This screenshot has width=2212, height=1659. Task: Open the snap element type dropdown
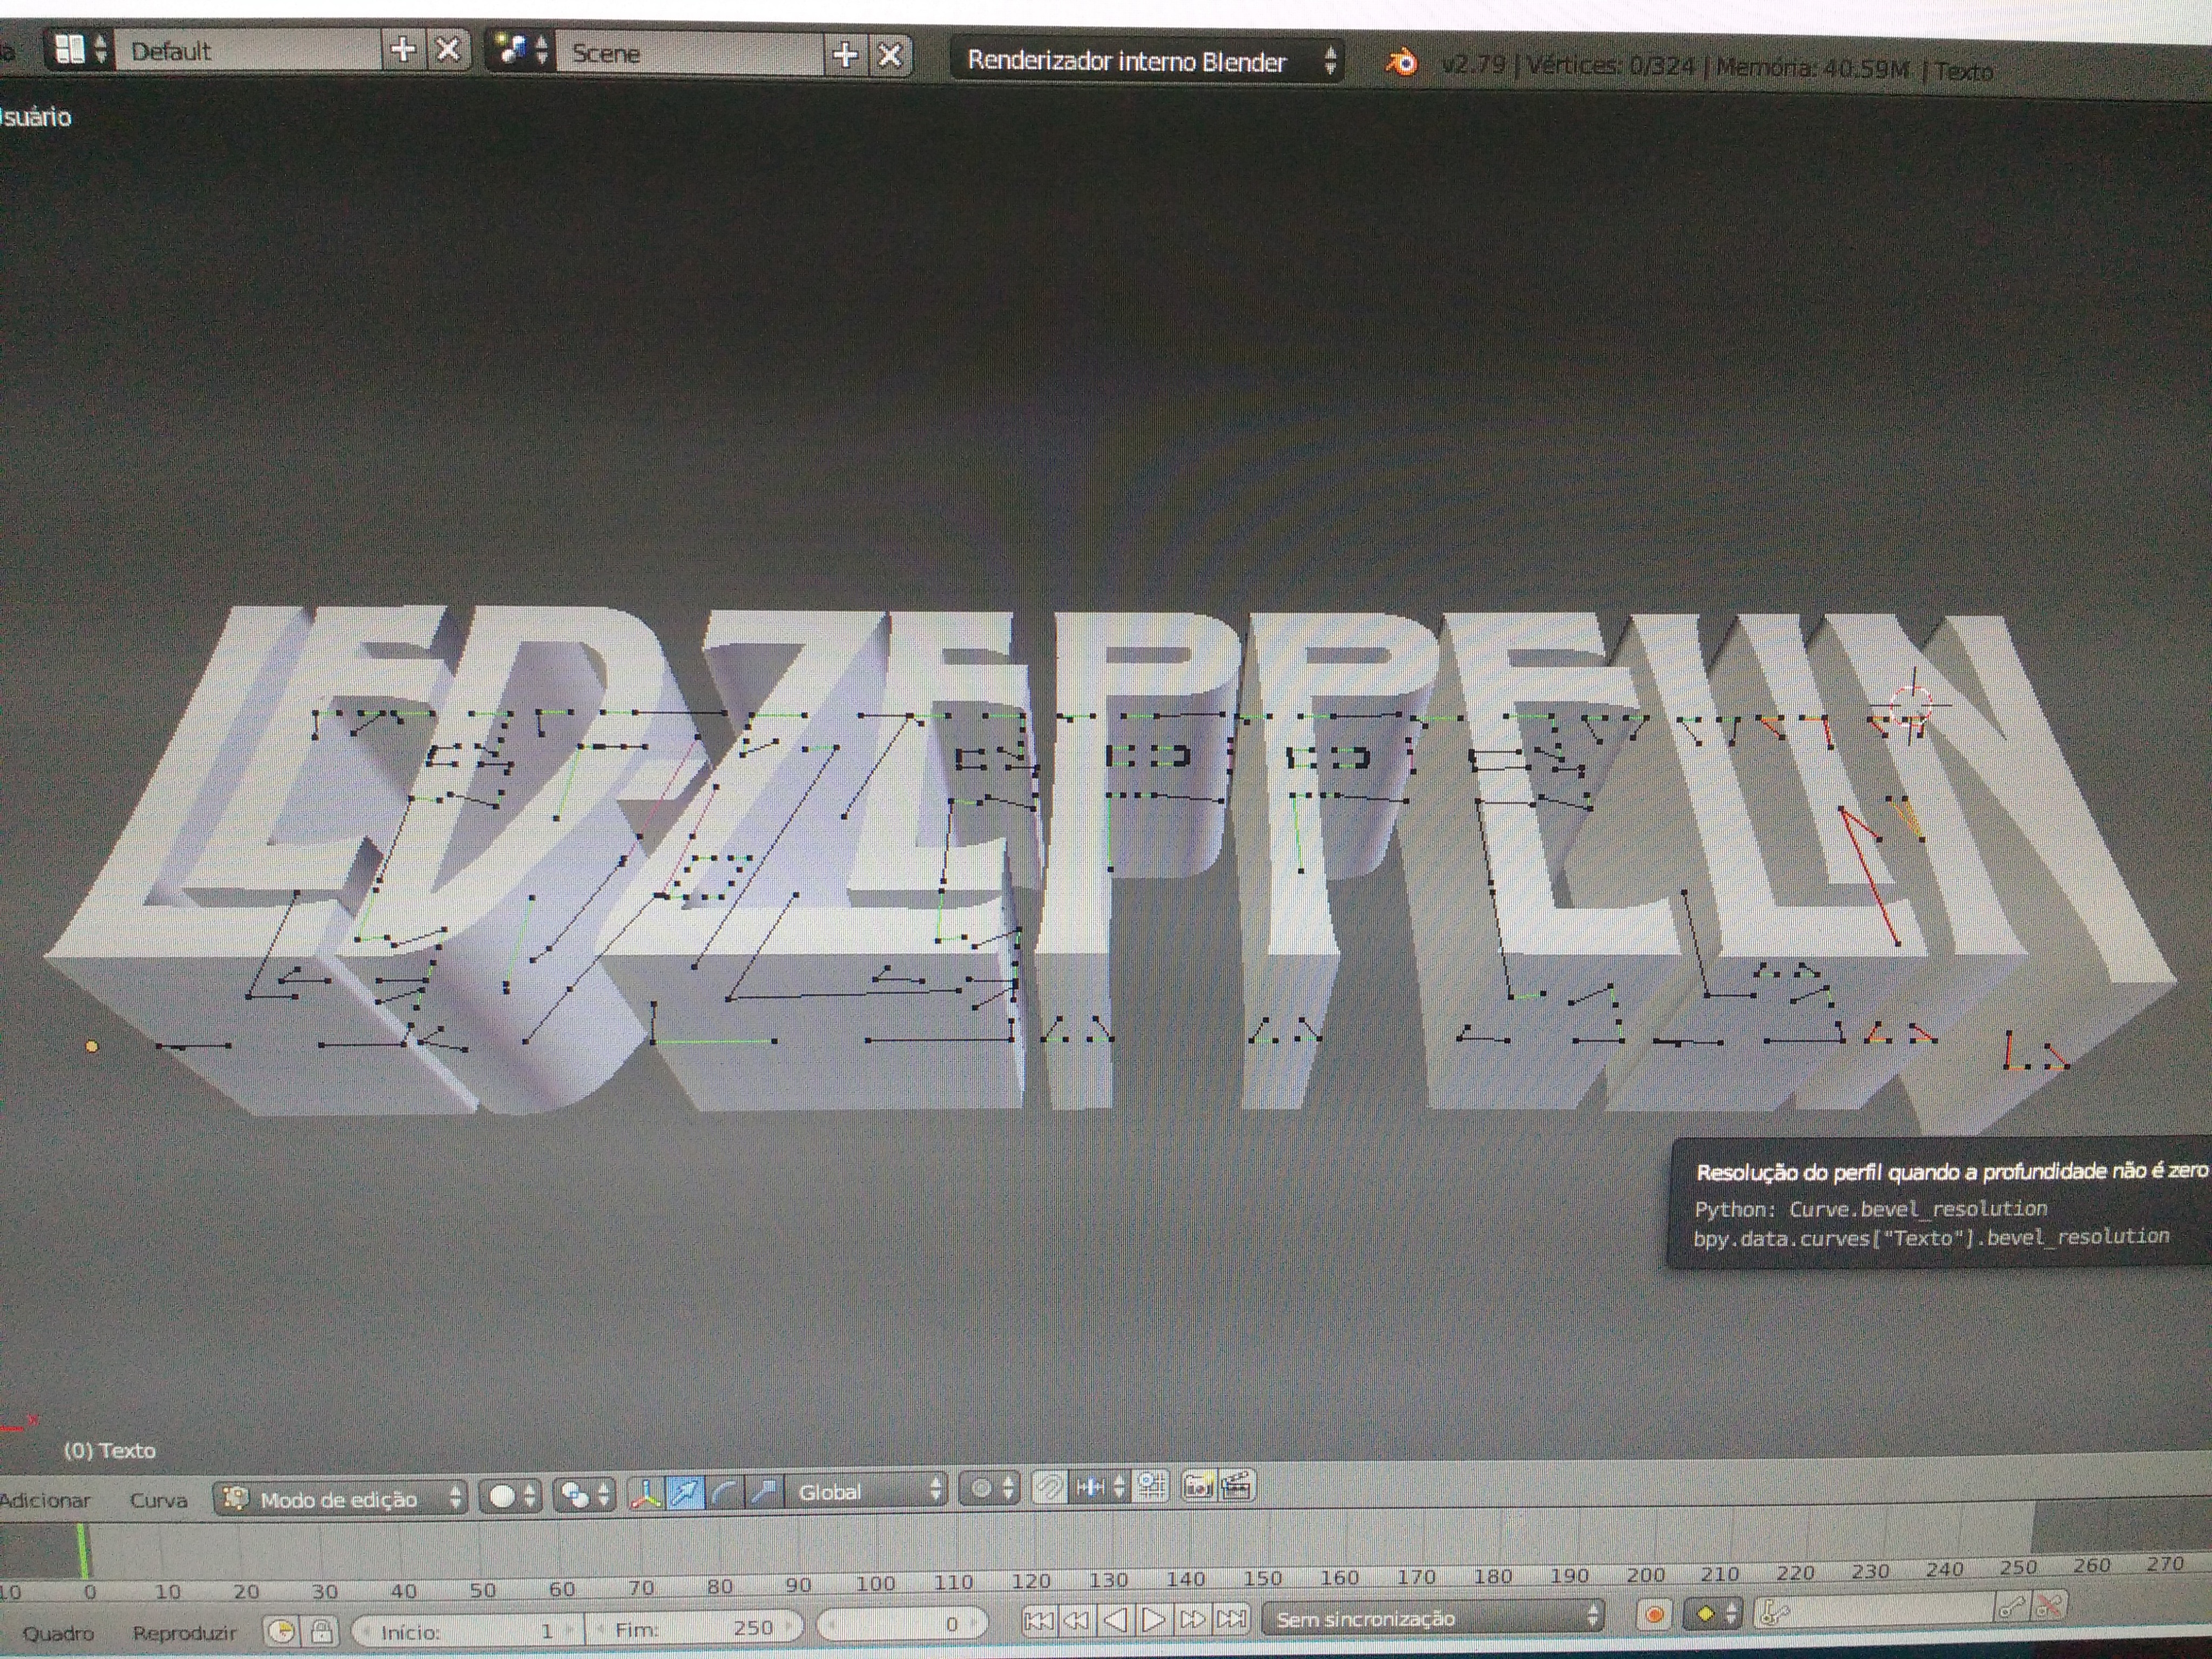click(x=1099, y=1488)
